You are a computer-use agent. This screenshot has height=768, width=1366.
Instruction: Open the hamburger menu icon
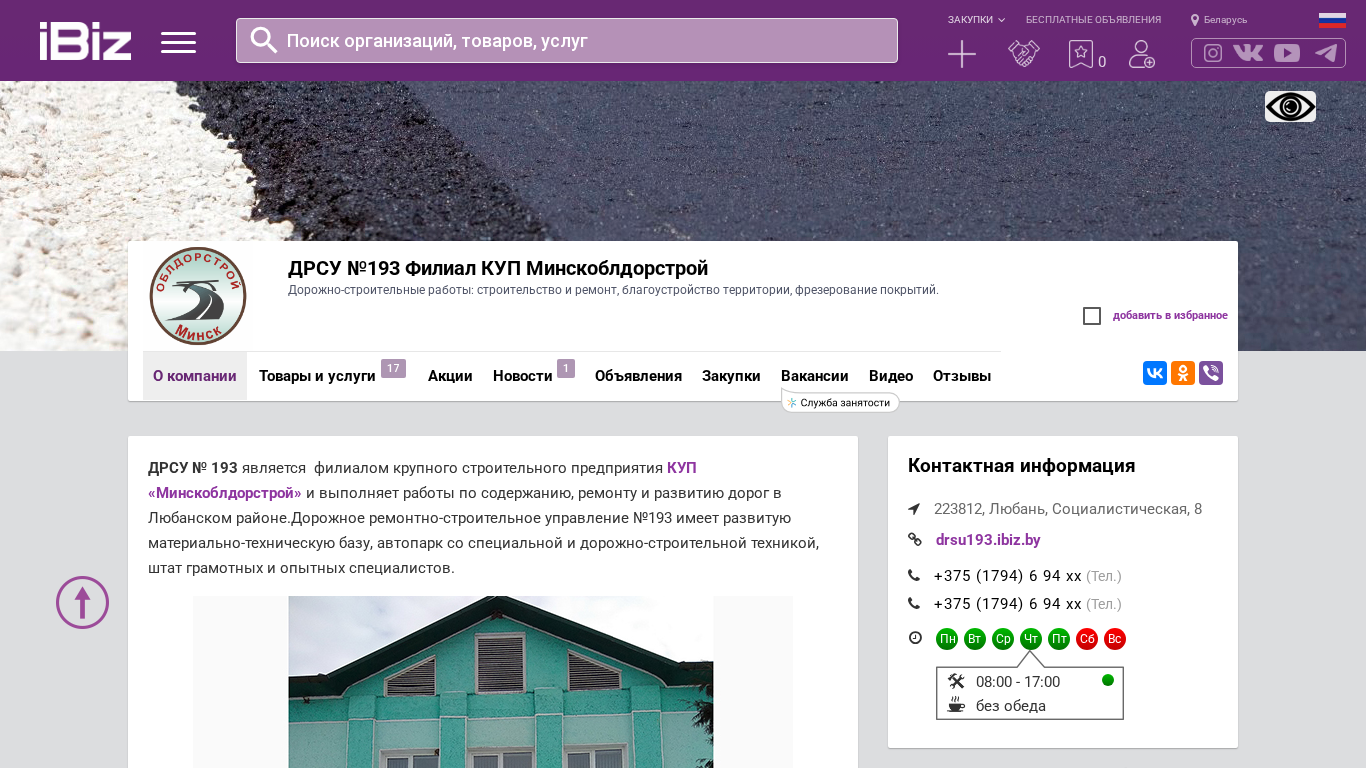pos(178,42)
